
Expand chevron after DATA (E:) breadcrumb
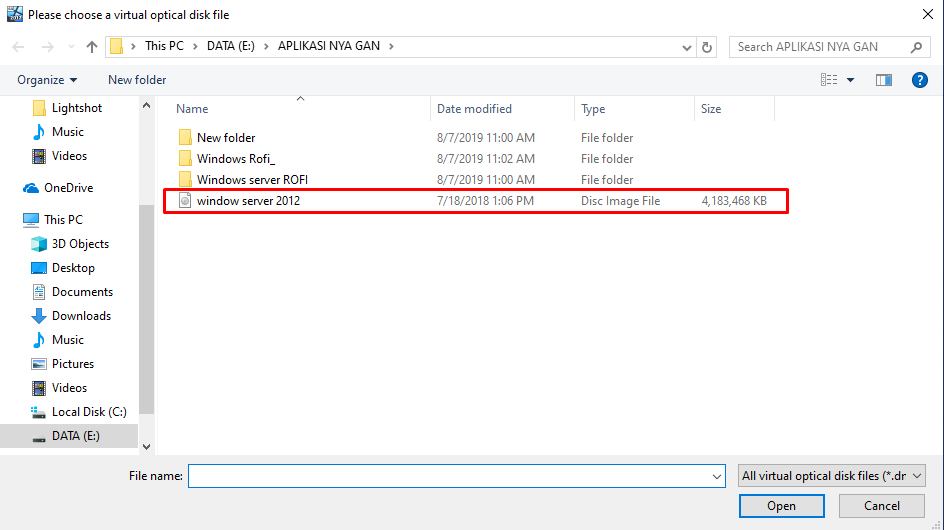pos(266,46)
